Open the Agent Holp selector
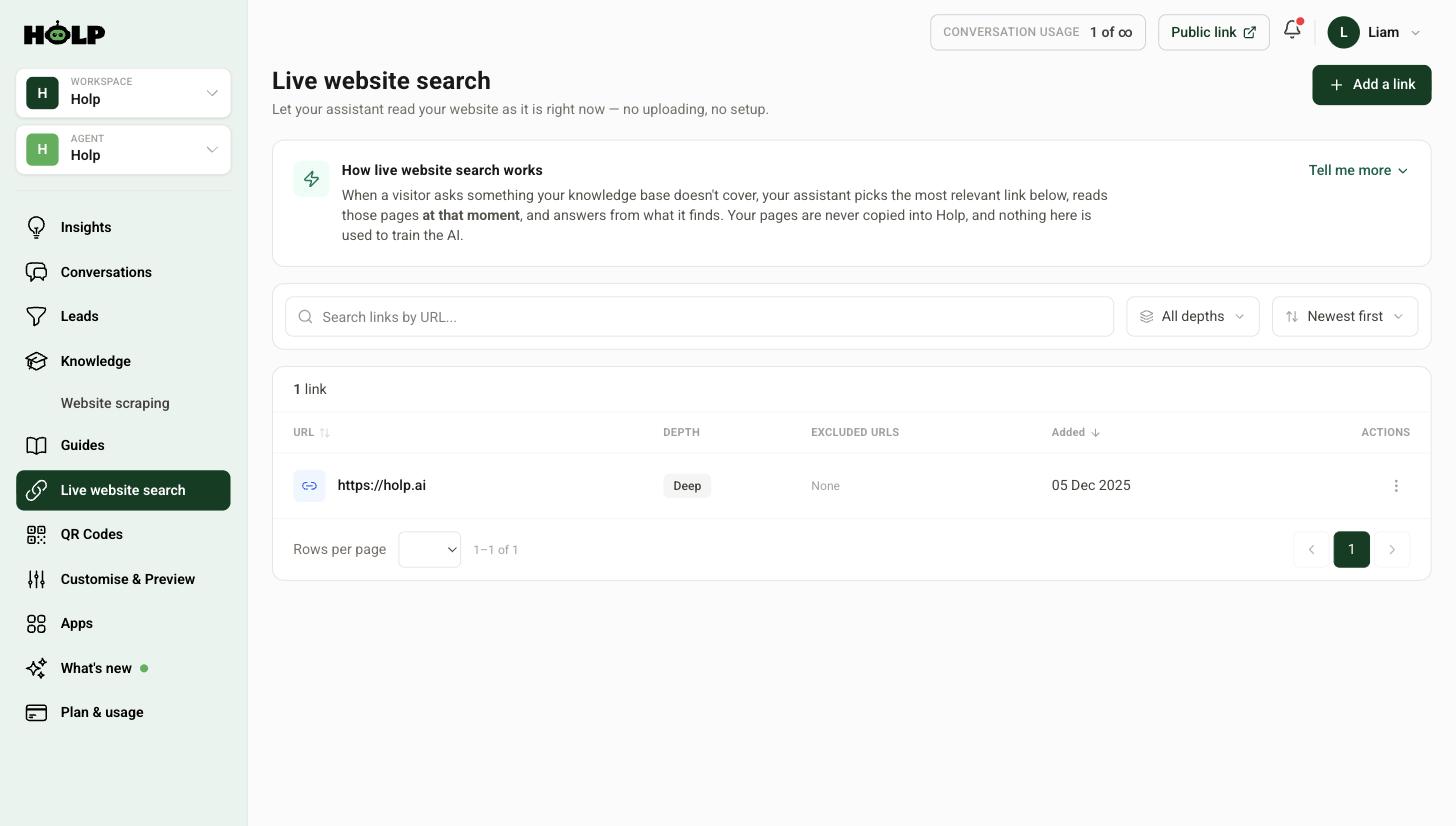Image resolution: width=1456 pixels, height=826 pixels. coord(123,150)
